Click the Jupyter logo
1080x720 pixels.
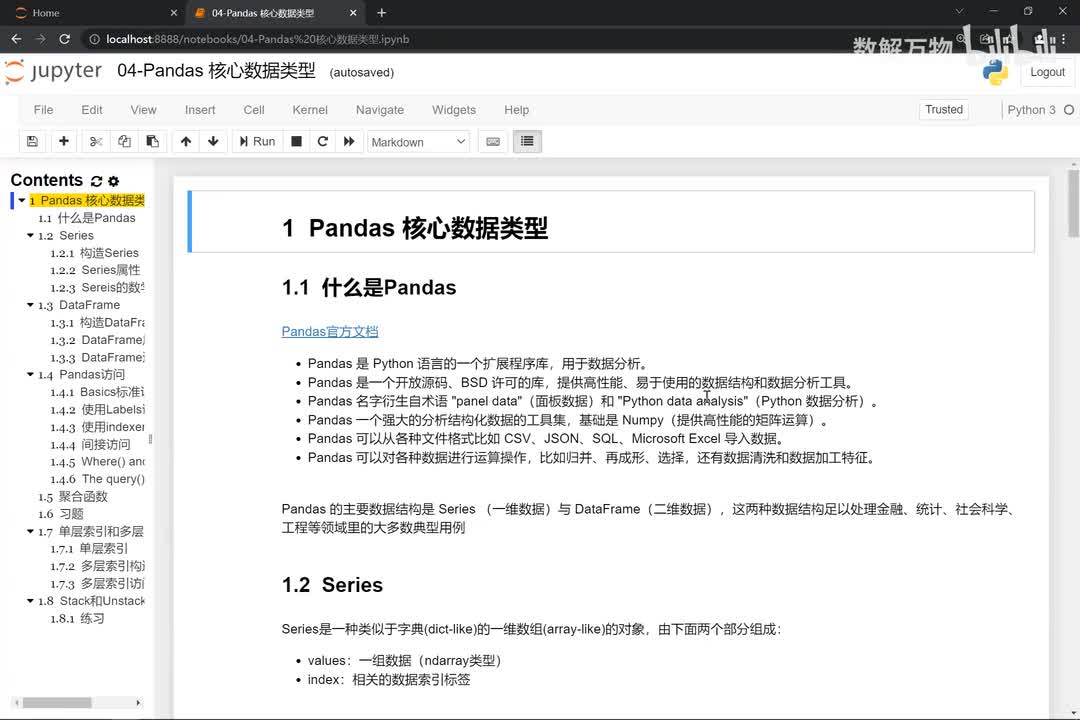pyautogui.click(x=53, y=71)
